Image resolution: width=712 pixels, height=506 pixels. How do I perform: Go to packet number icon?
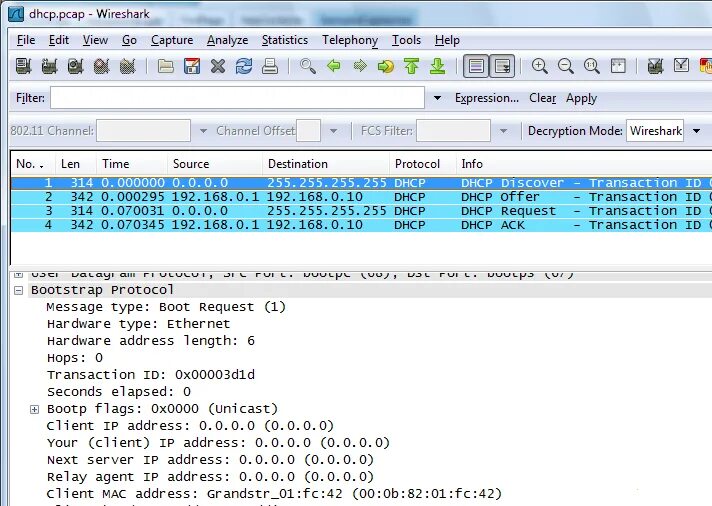coord(386,66)
